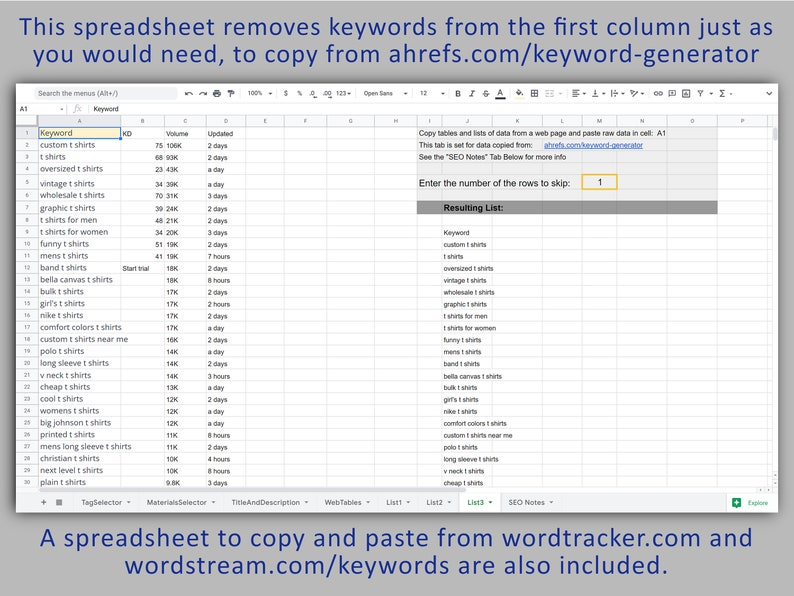Select column D header
This screenshot has height=596, width=794.
[226, 121]
